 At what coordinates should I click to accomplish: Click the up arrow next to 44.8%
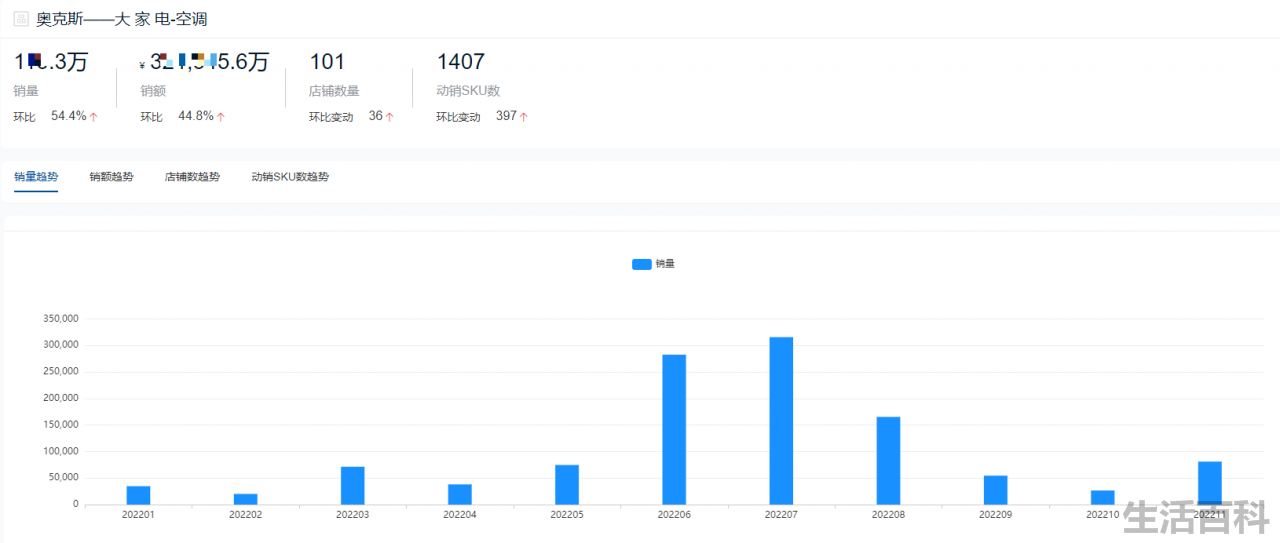[x=221, y=117]
